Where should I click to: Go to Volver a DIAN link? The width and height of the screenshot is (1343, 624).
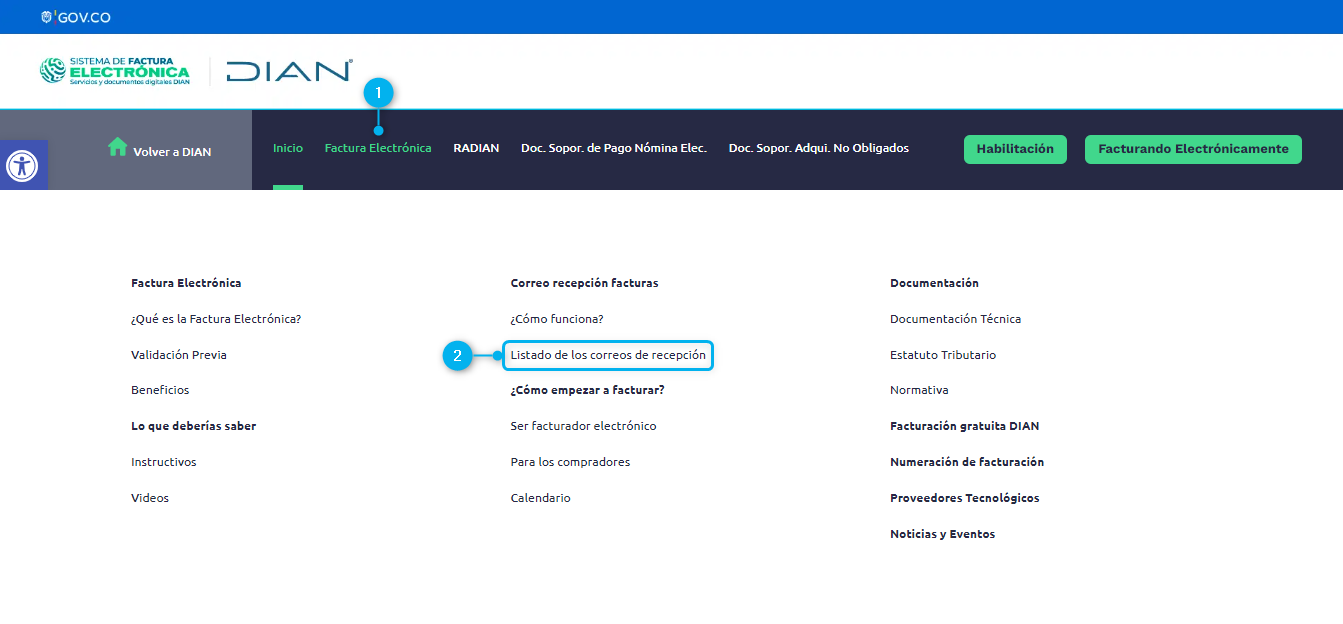[172, 152]
